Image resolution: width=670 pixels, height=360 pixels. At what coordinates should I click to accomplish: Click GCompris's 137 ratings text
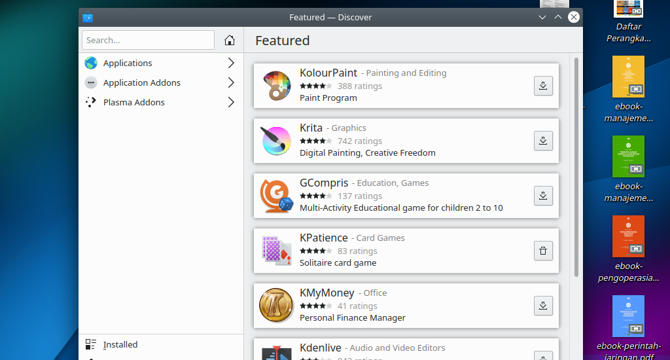360,196
